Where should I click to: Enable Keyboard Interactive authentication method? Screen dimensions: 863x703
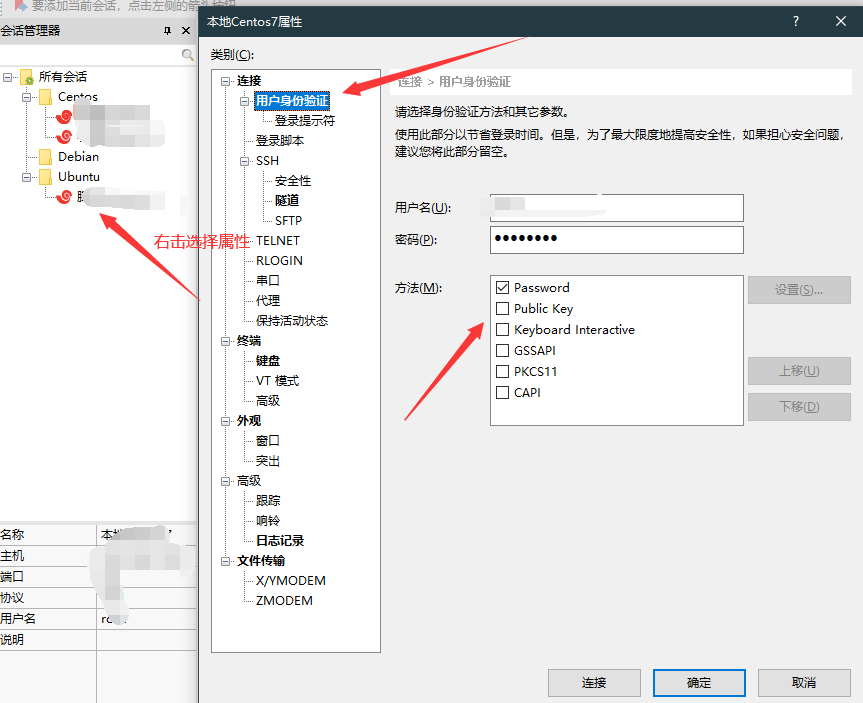[502, 329]
